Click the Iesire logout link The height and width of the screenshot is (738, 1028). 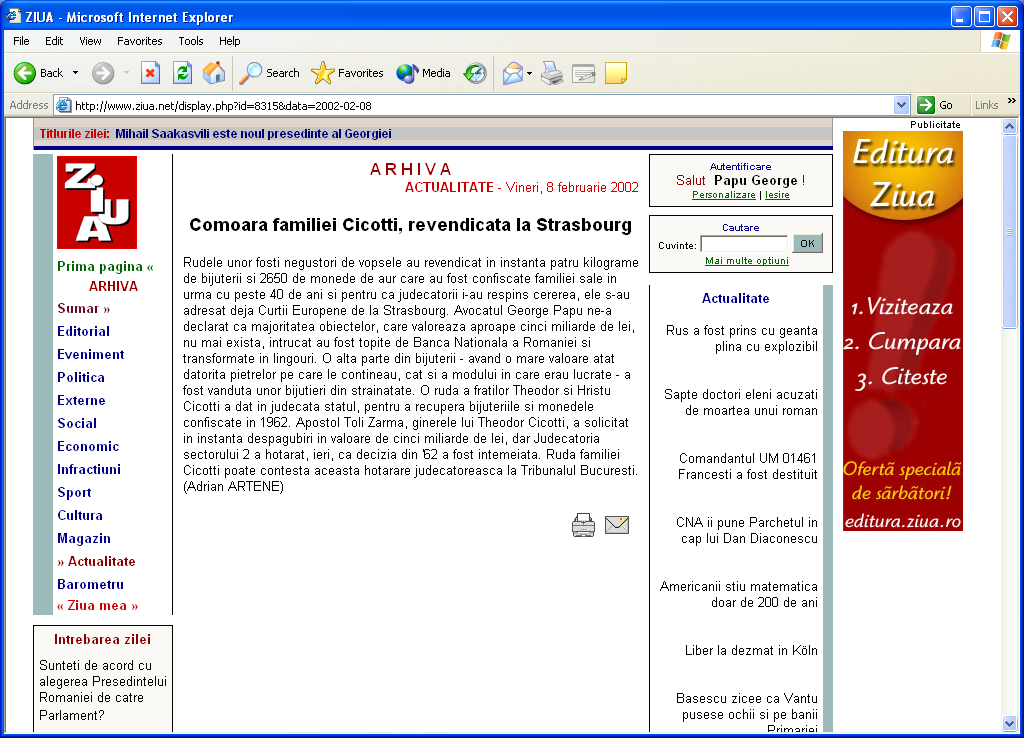777,195
